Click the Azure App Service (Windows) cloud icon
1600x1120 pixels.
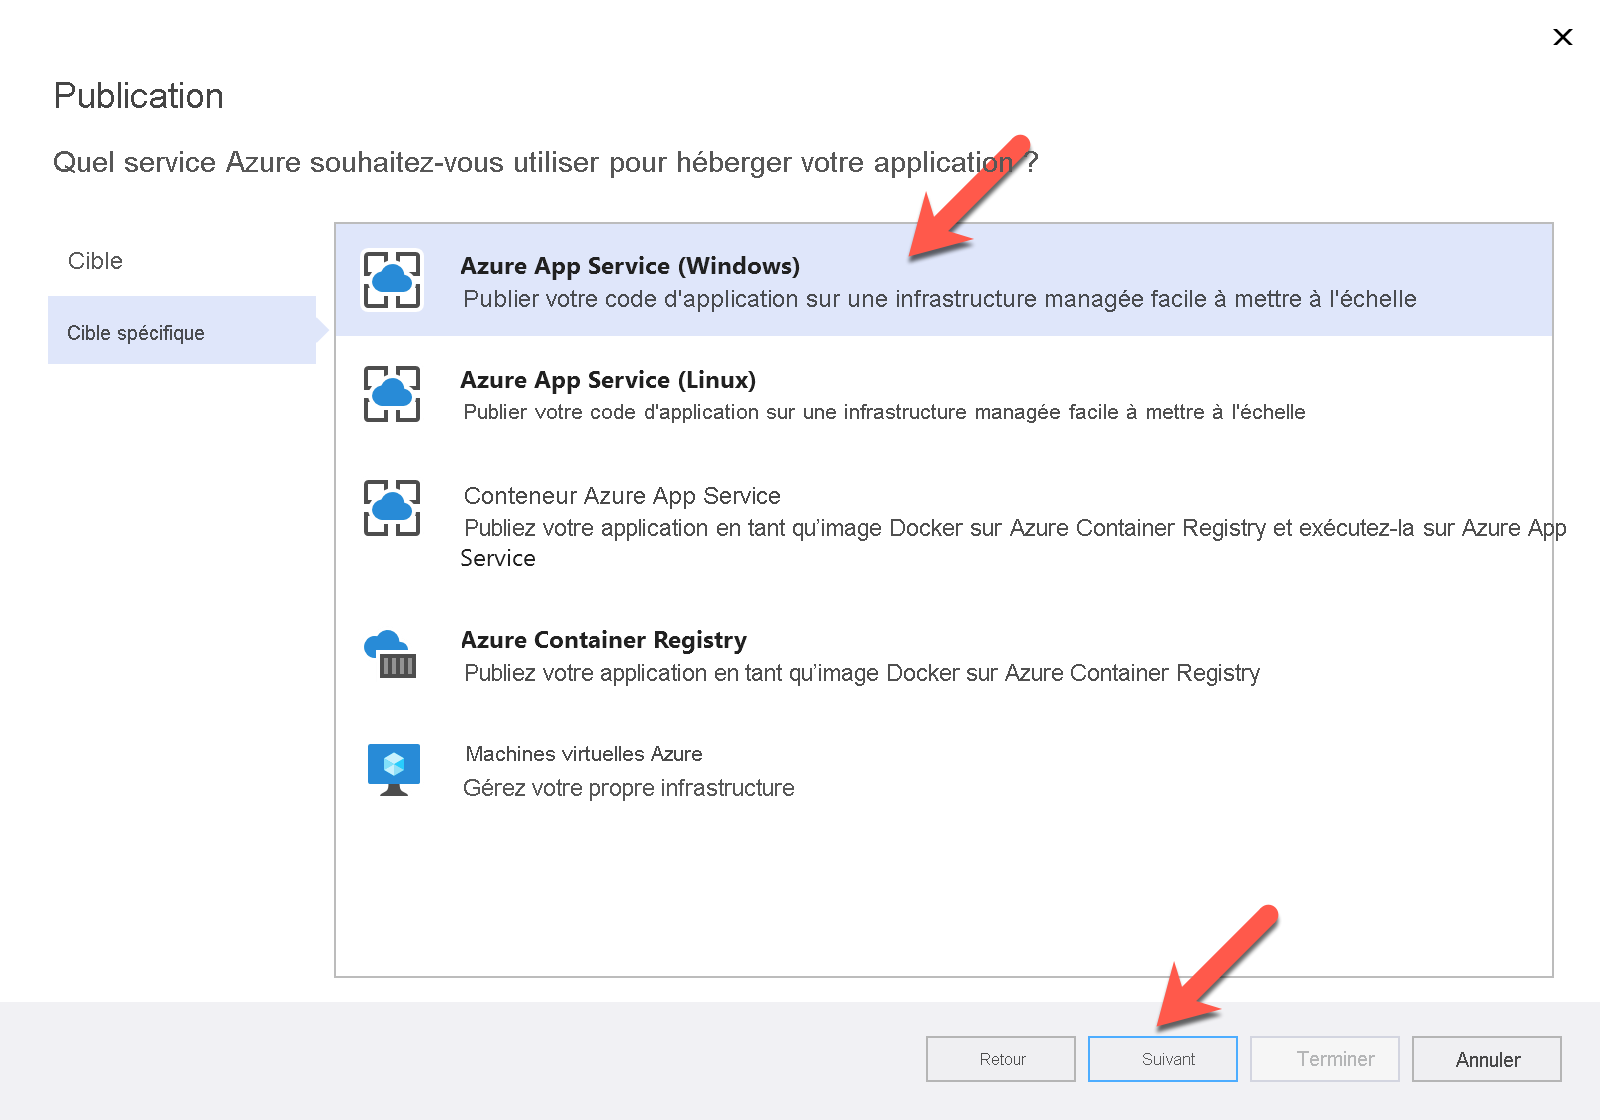click(391, 280)
